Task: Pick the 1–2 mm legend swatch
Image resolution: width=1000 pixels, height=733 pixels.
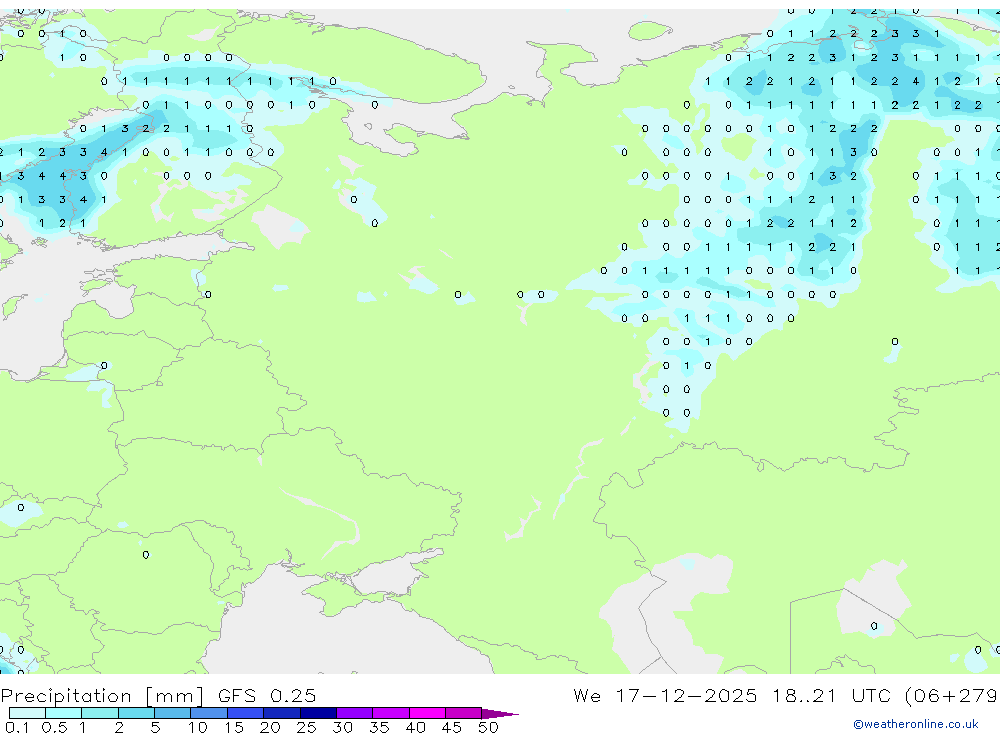Action: [x=99, y=713]
